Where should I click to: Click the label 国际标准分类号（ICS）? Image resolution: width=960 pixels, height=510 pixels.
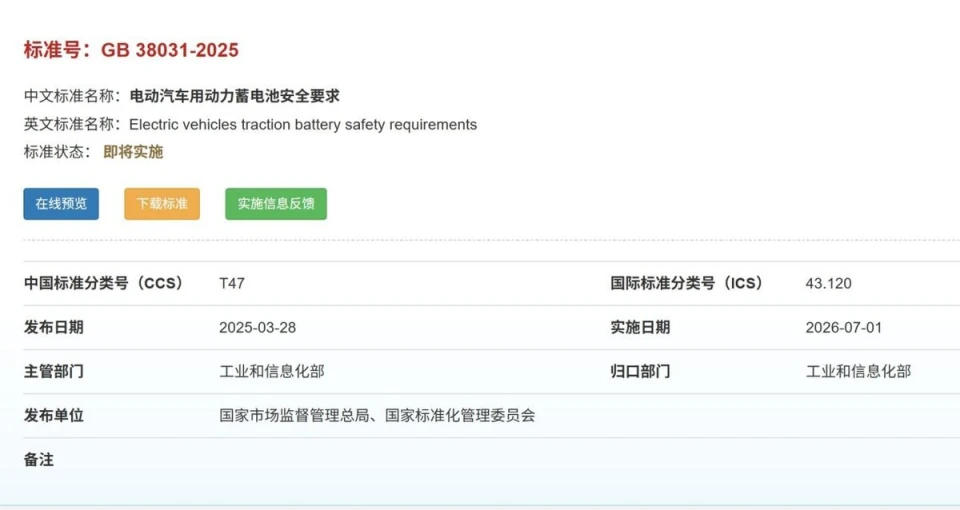click(687, 283)
